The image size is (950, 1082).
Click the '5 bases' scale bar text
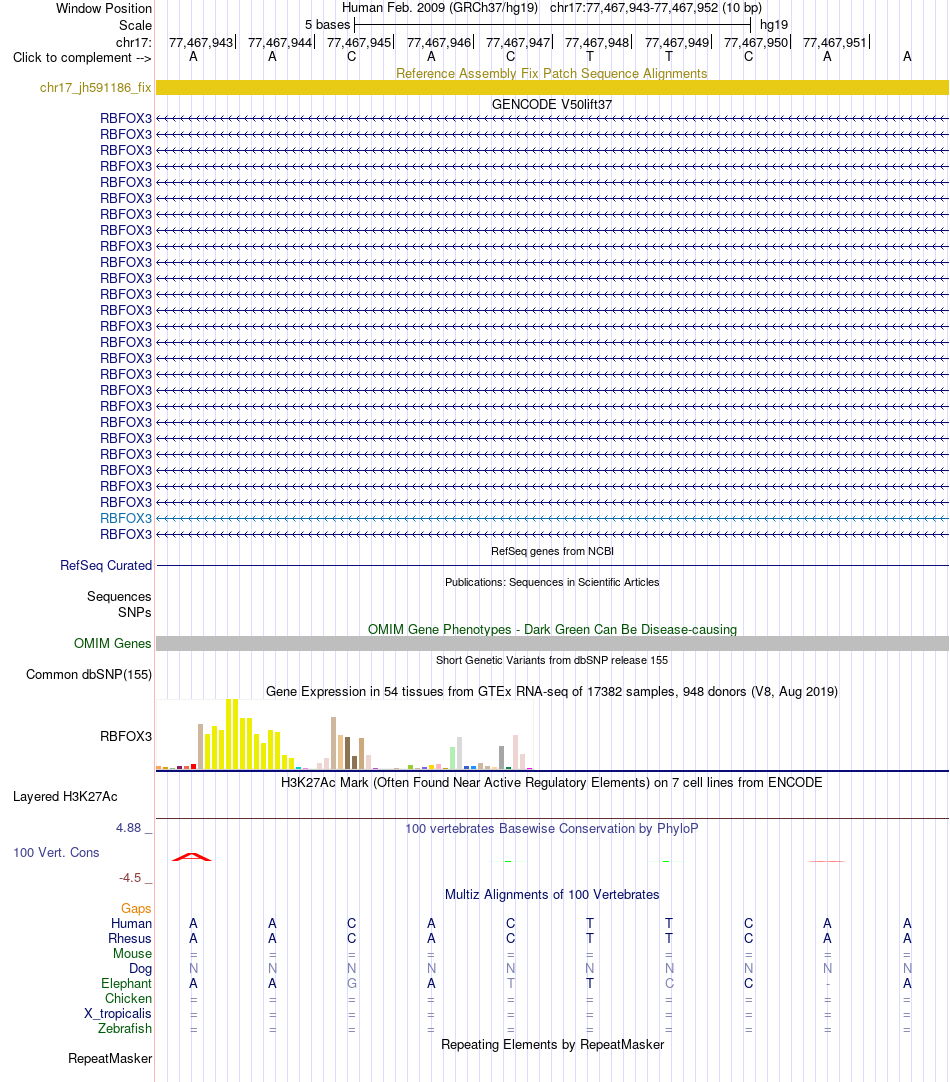tap(328, 25)
